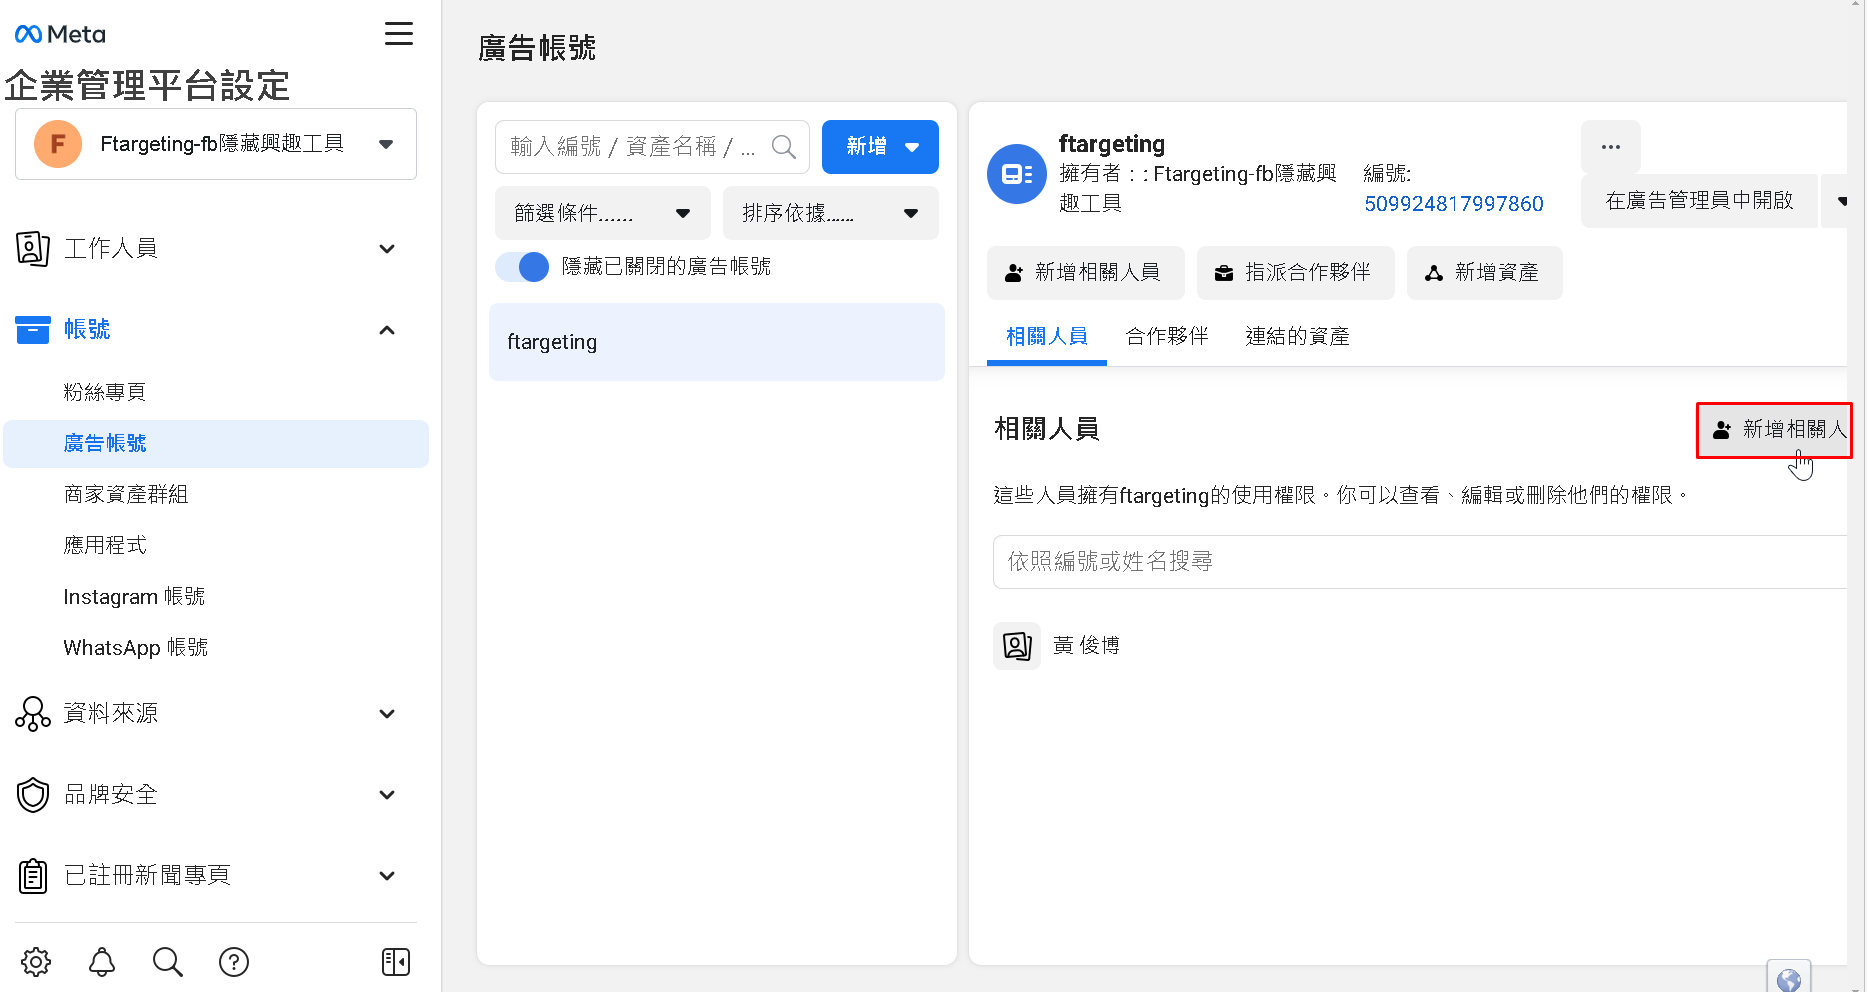Toggle 隱藏已關閉的廣告帳號 switch
Image resolution: width=1867 pixels, height=992 pixels.
tap(522, 267)
